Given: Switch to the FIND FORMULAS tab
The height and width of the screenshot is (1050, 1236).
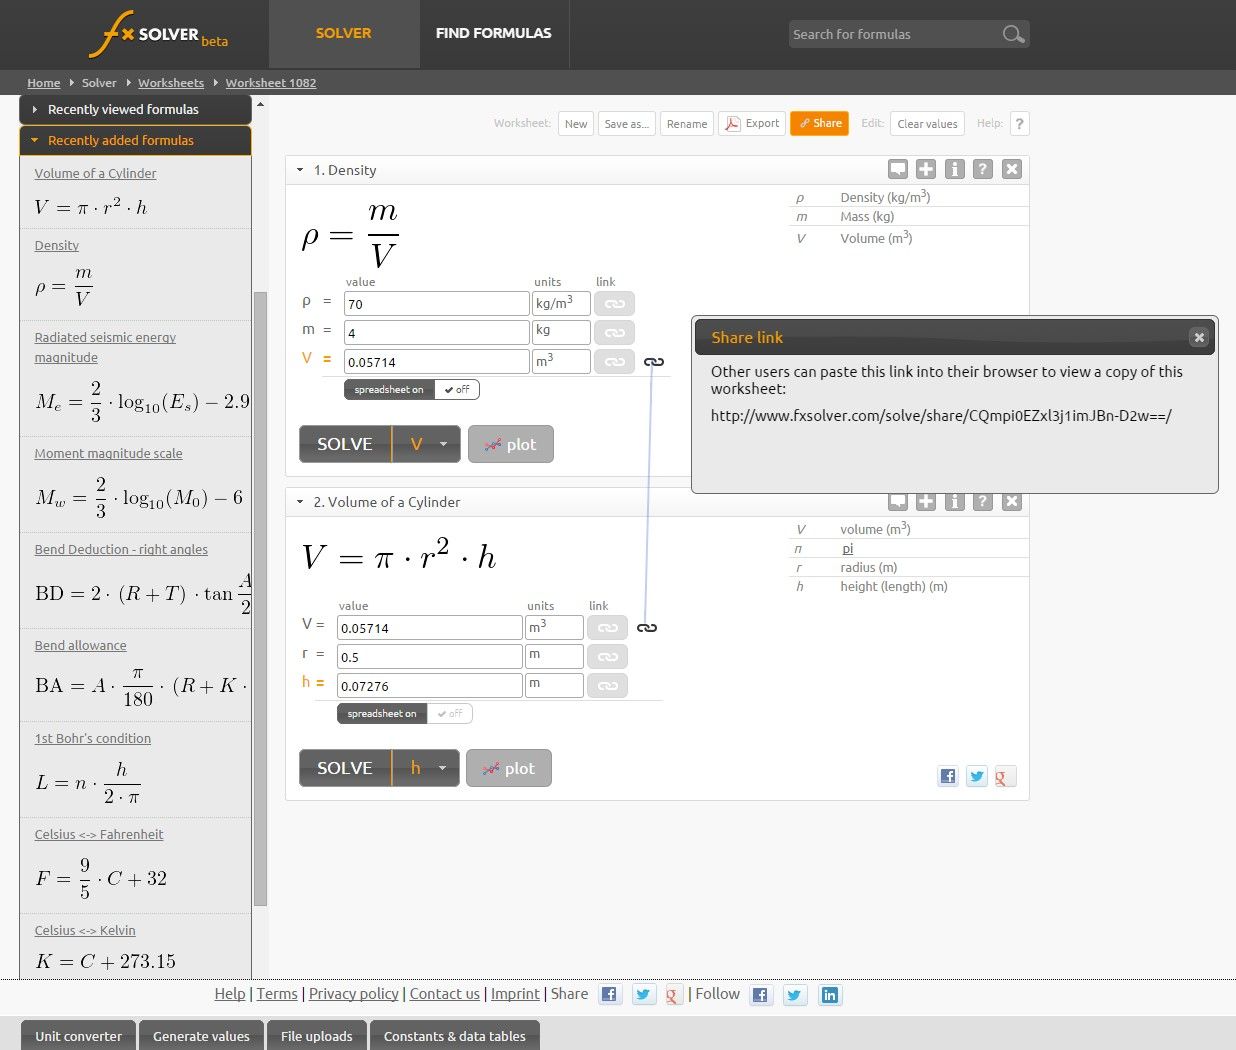Looking at the screenshot, I should [x=493, y=33].
